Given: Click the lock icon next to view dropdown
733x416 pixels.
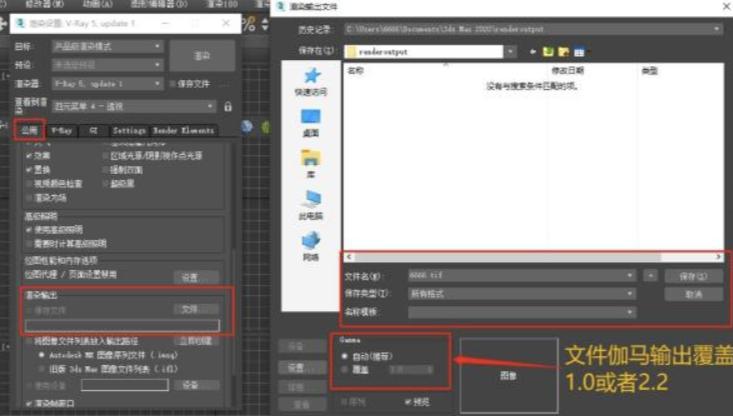Looking at the screenshot, I should coord(228,106).
